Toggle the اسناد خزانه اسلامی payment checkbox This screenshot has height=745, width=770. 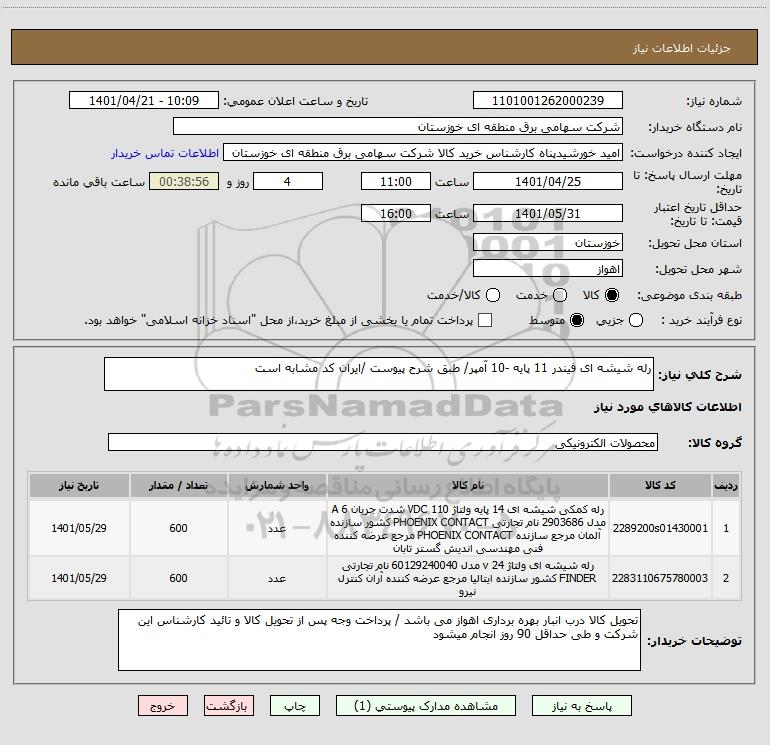tap(485, 320)
